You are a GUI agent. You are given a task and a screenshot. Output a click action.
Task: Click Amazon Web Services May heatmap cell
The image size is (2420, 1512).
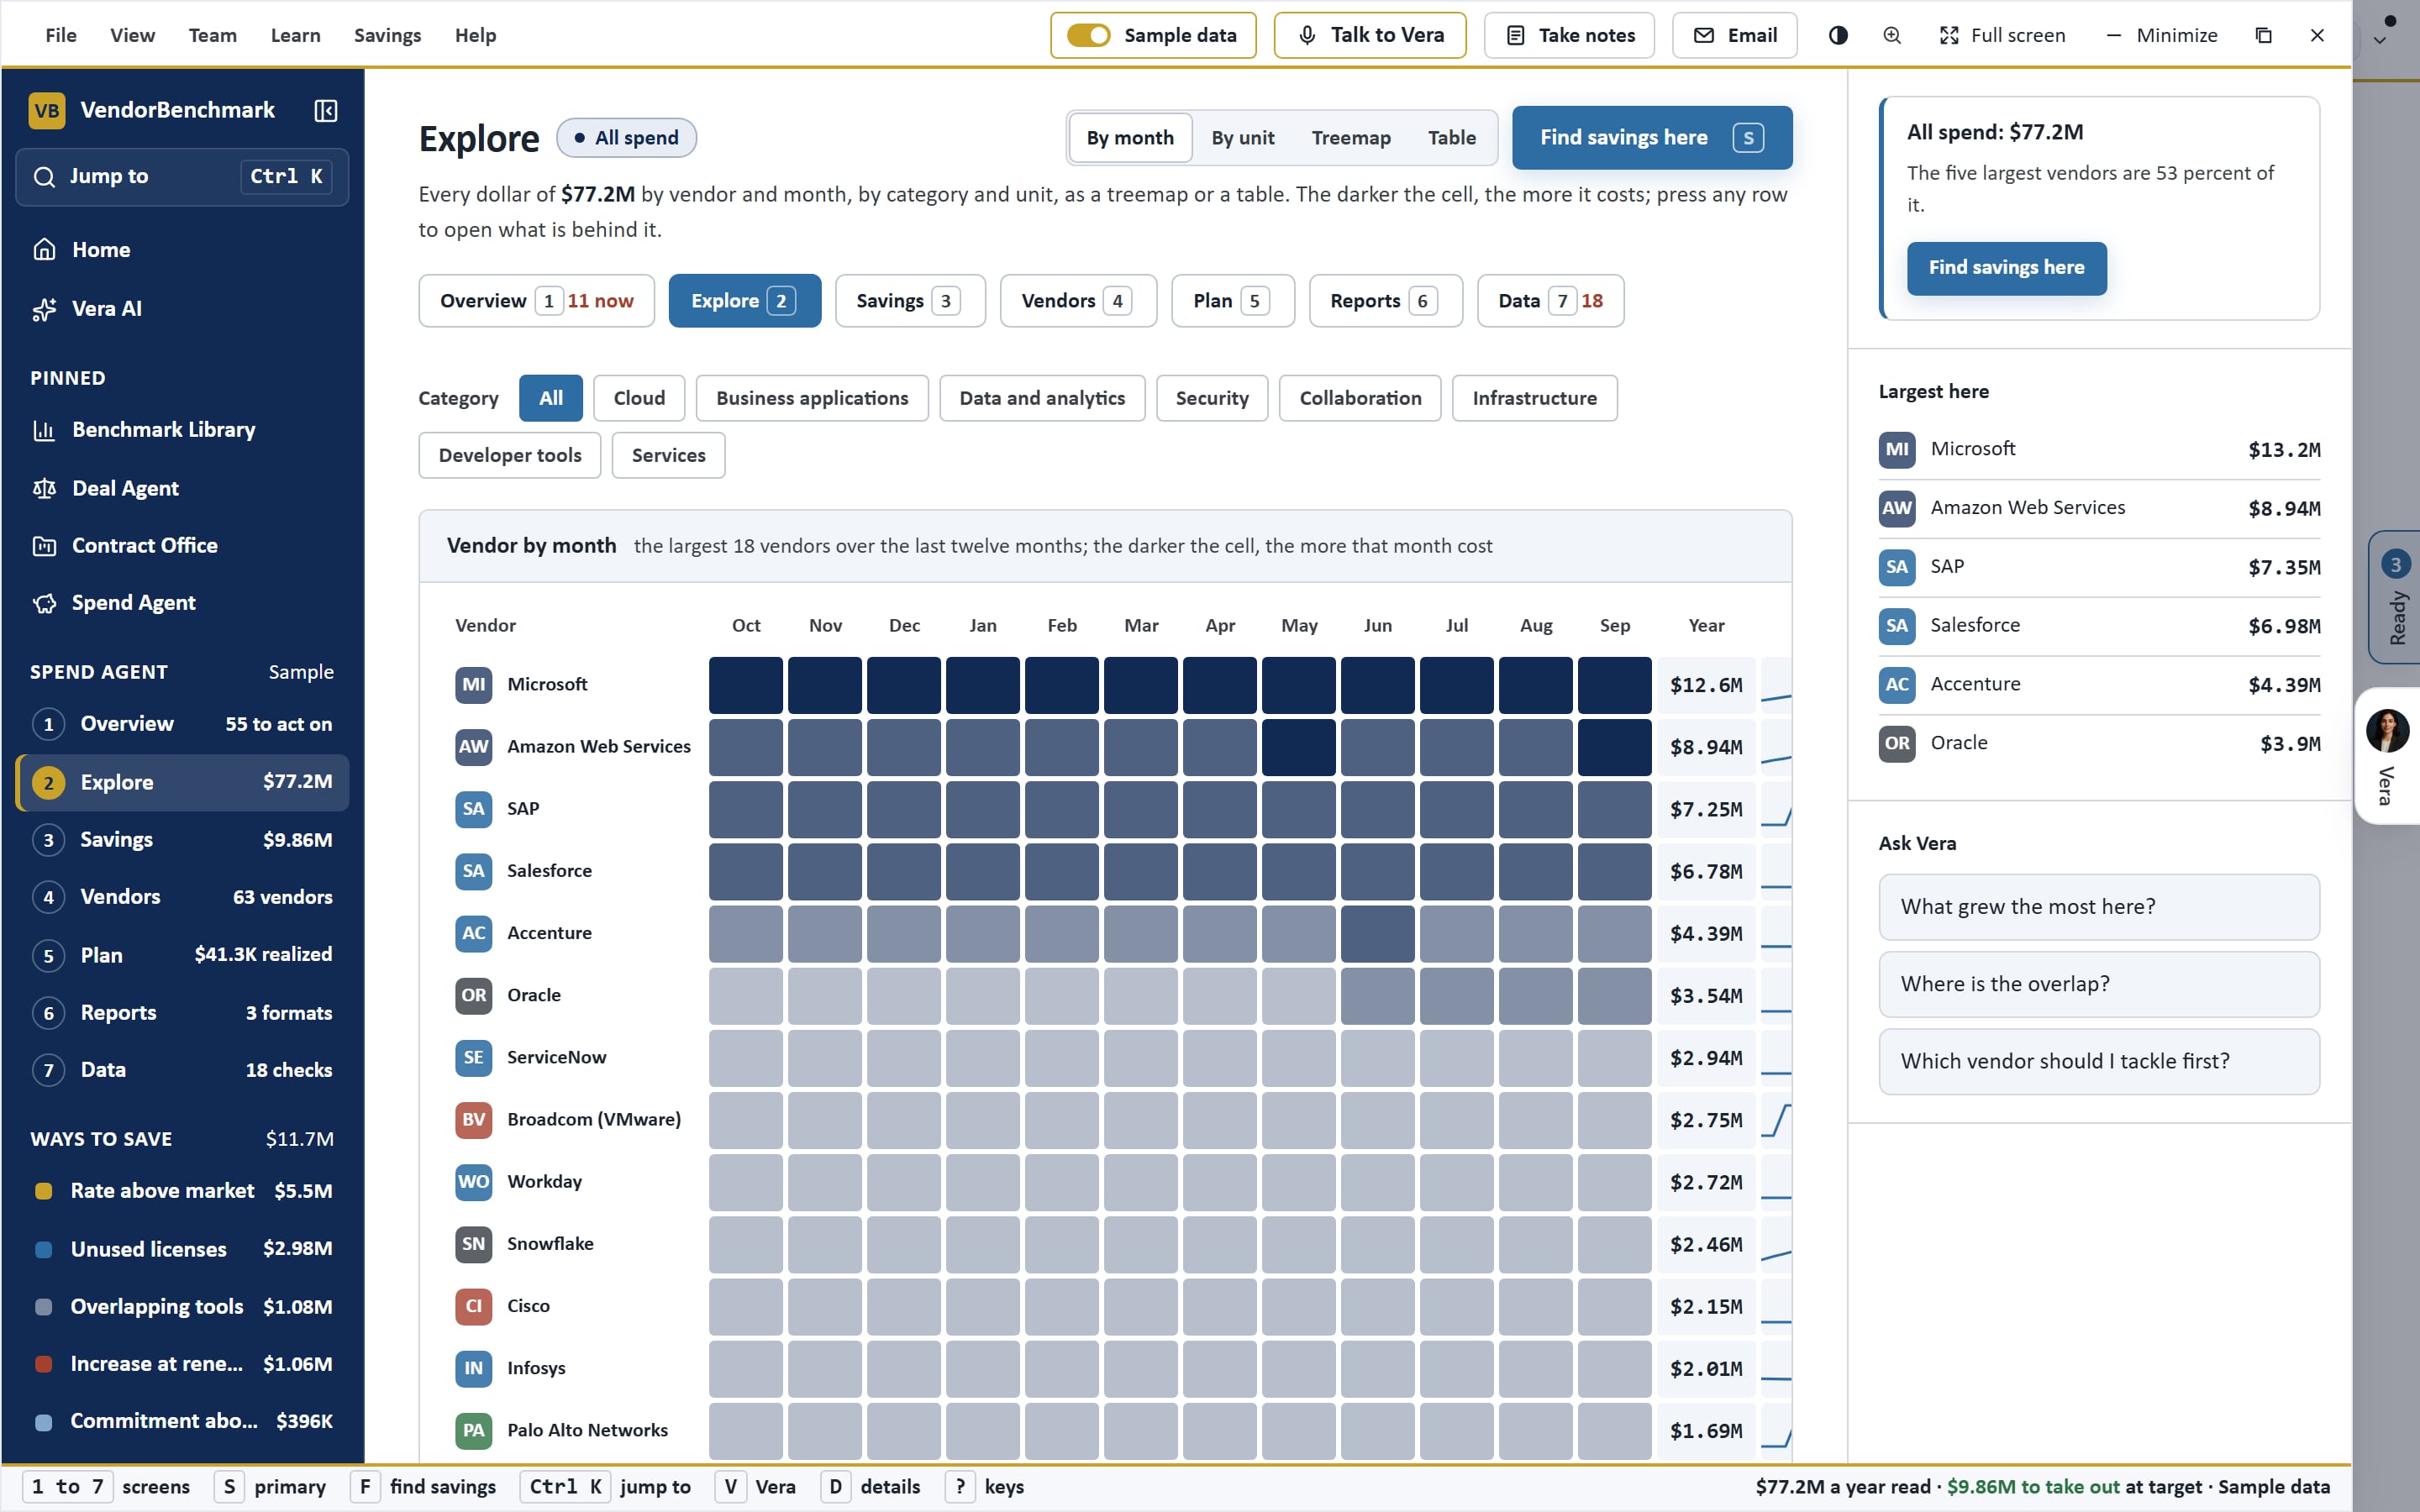1298,747
